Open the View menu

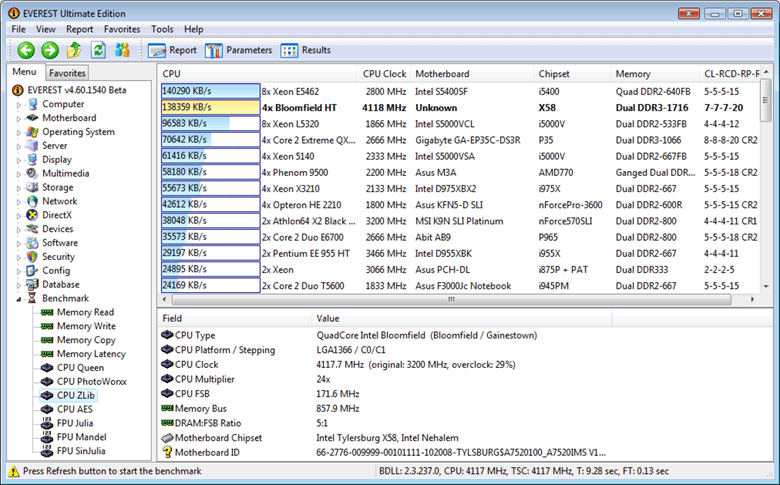(x=46, y=29)
